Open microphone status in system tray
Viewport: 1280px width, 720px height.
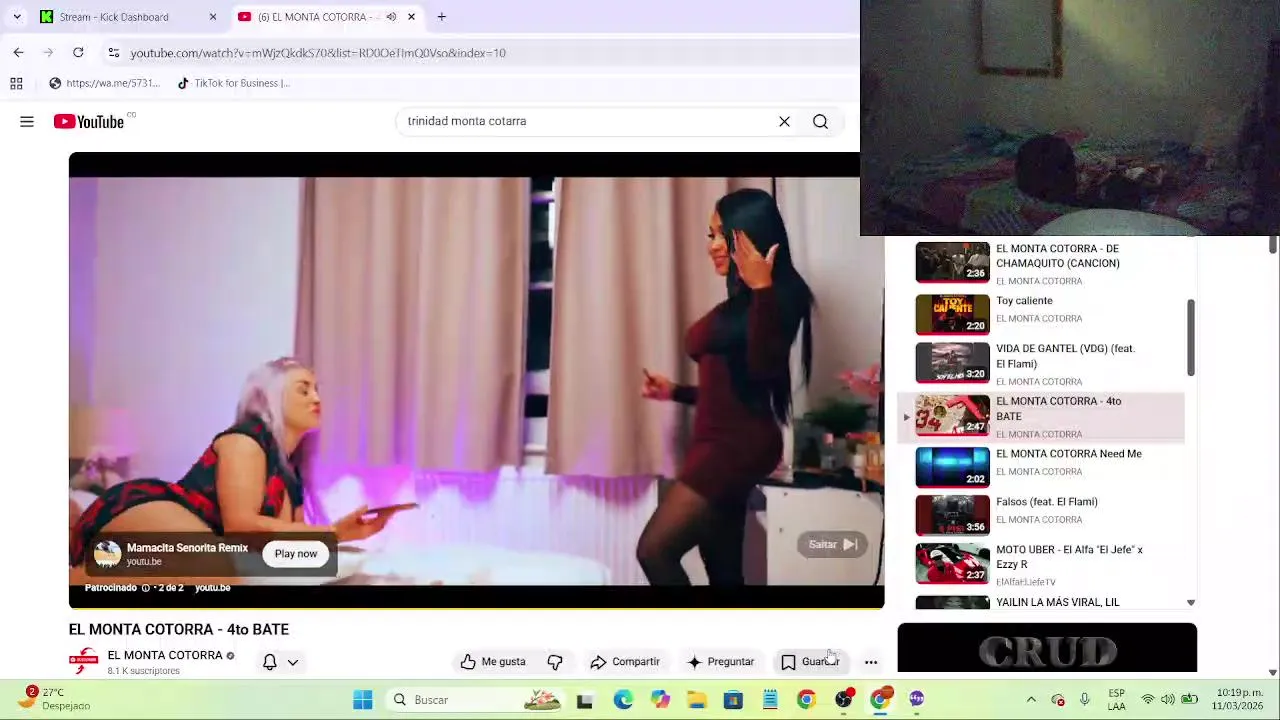pos(1084,700)
